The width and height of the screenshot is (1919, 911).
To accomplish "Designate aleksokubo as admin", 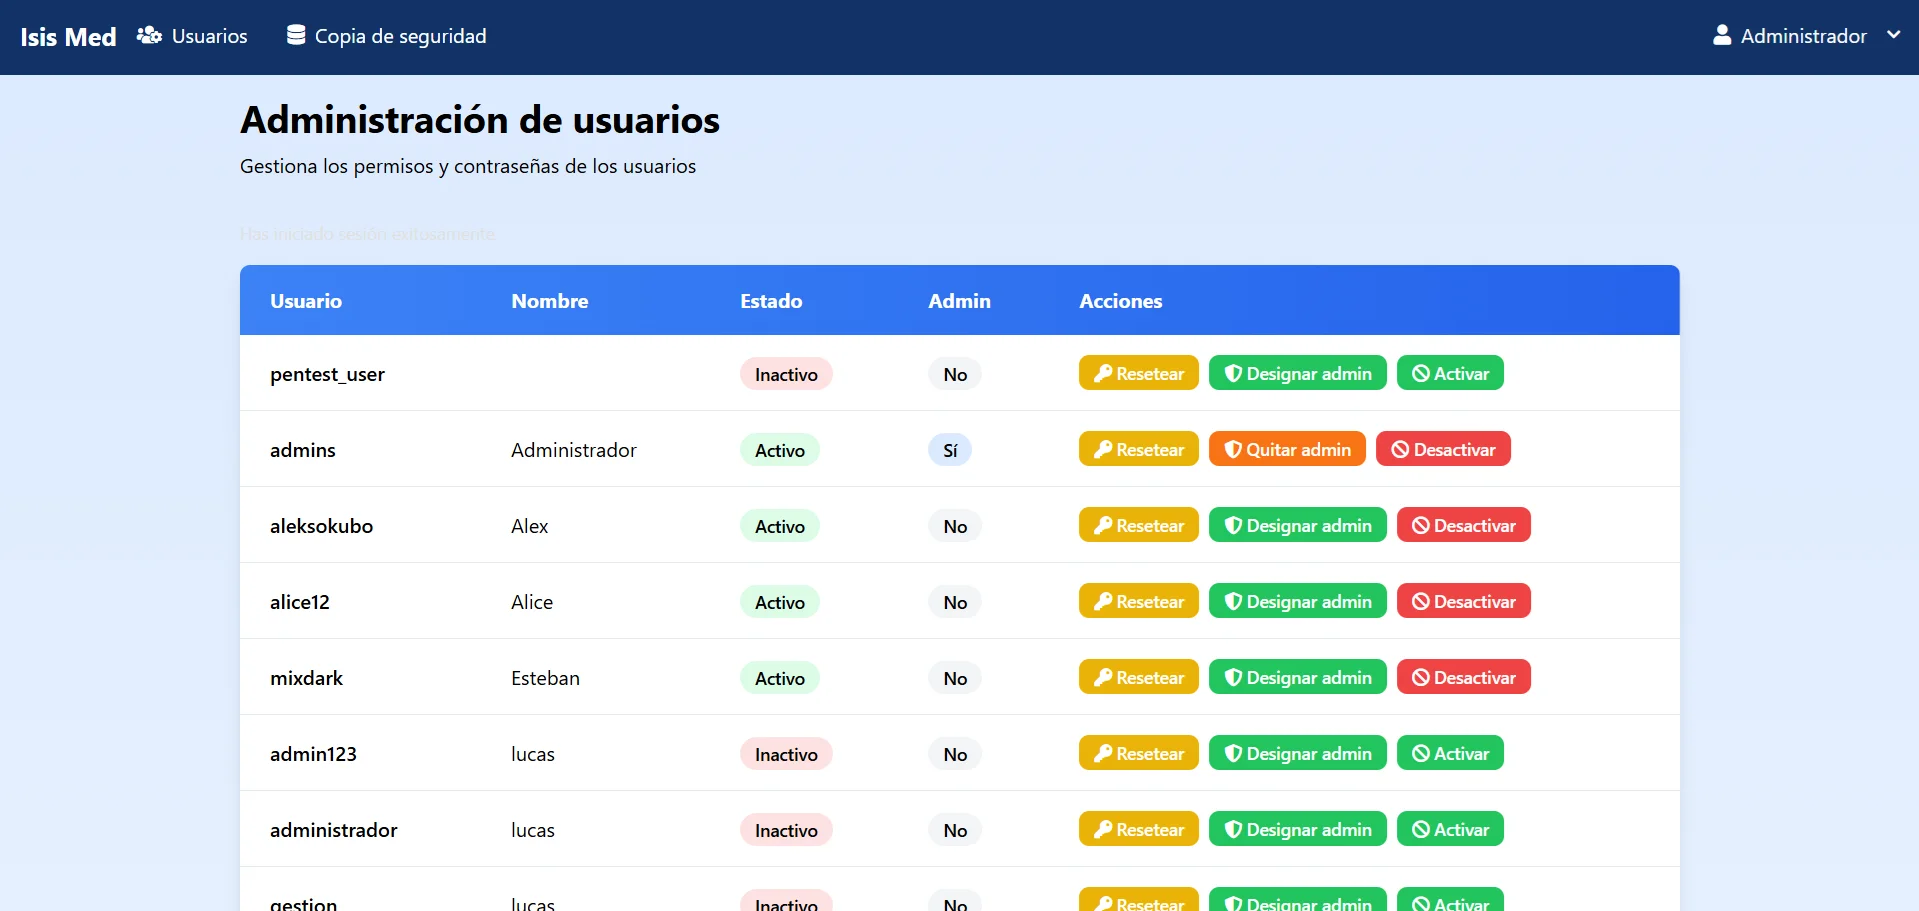I will click(x=1297, y=525).
